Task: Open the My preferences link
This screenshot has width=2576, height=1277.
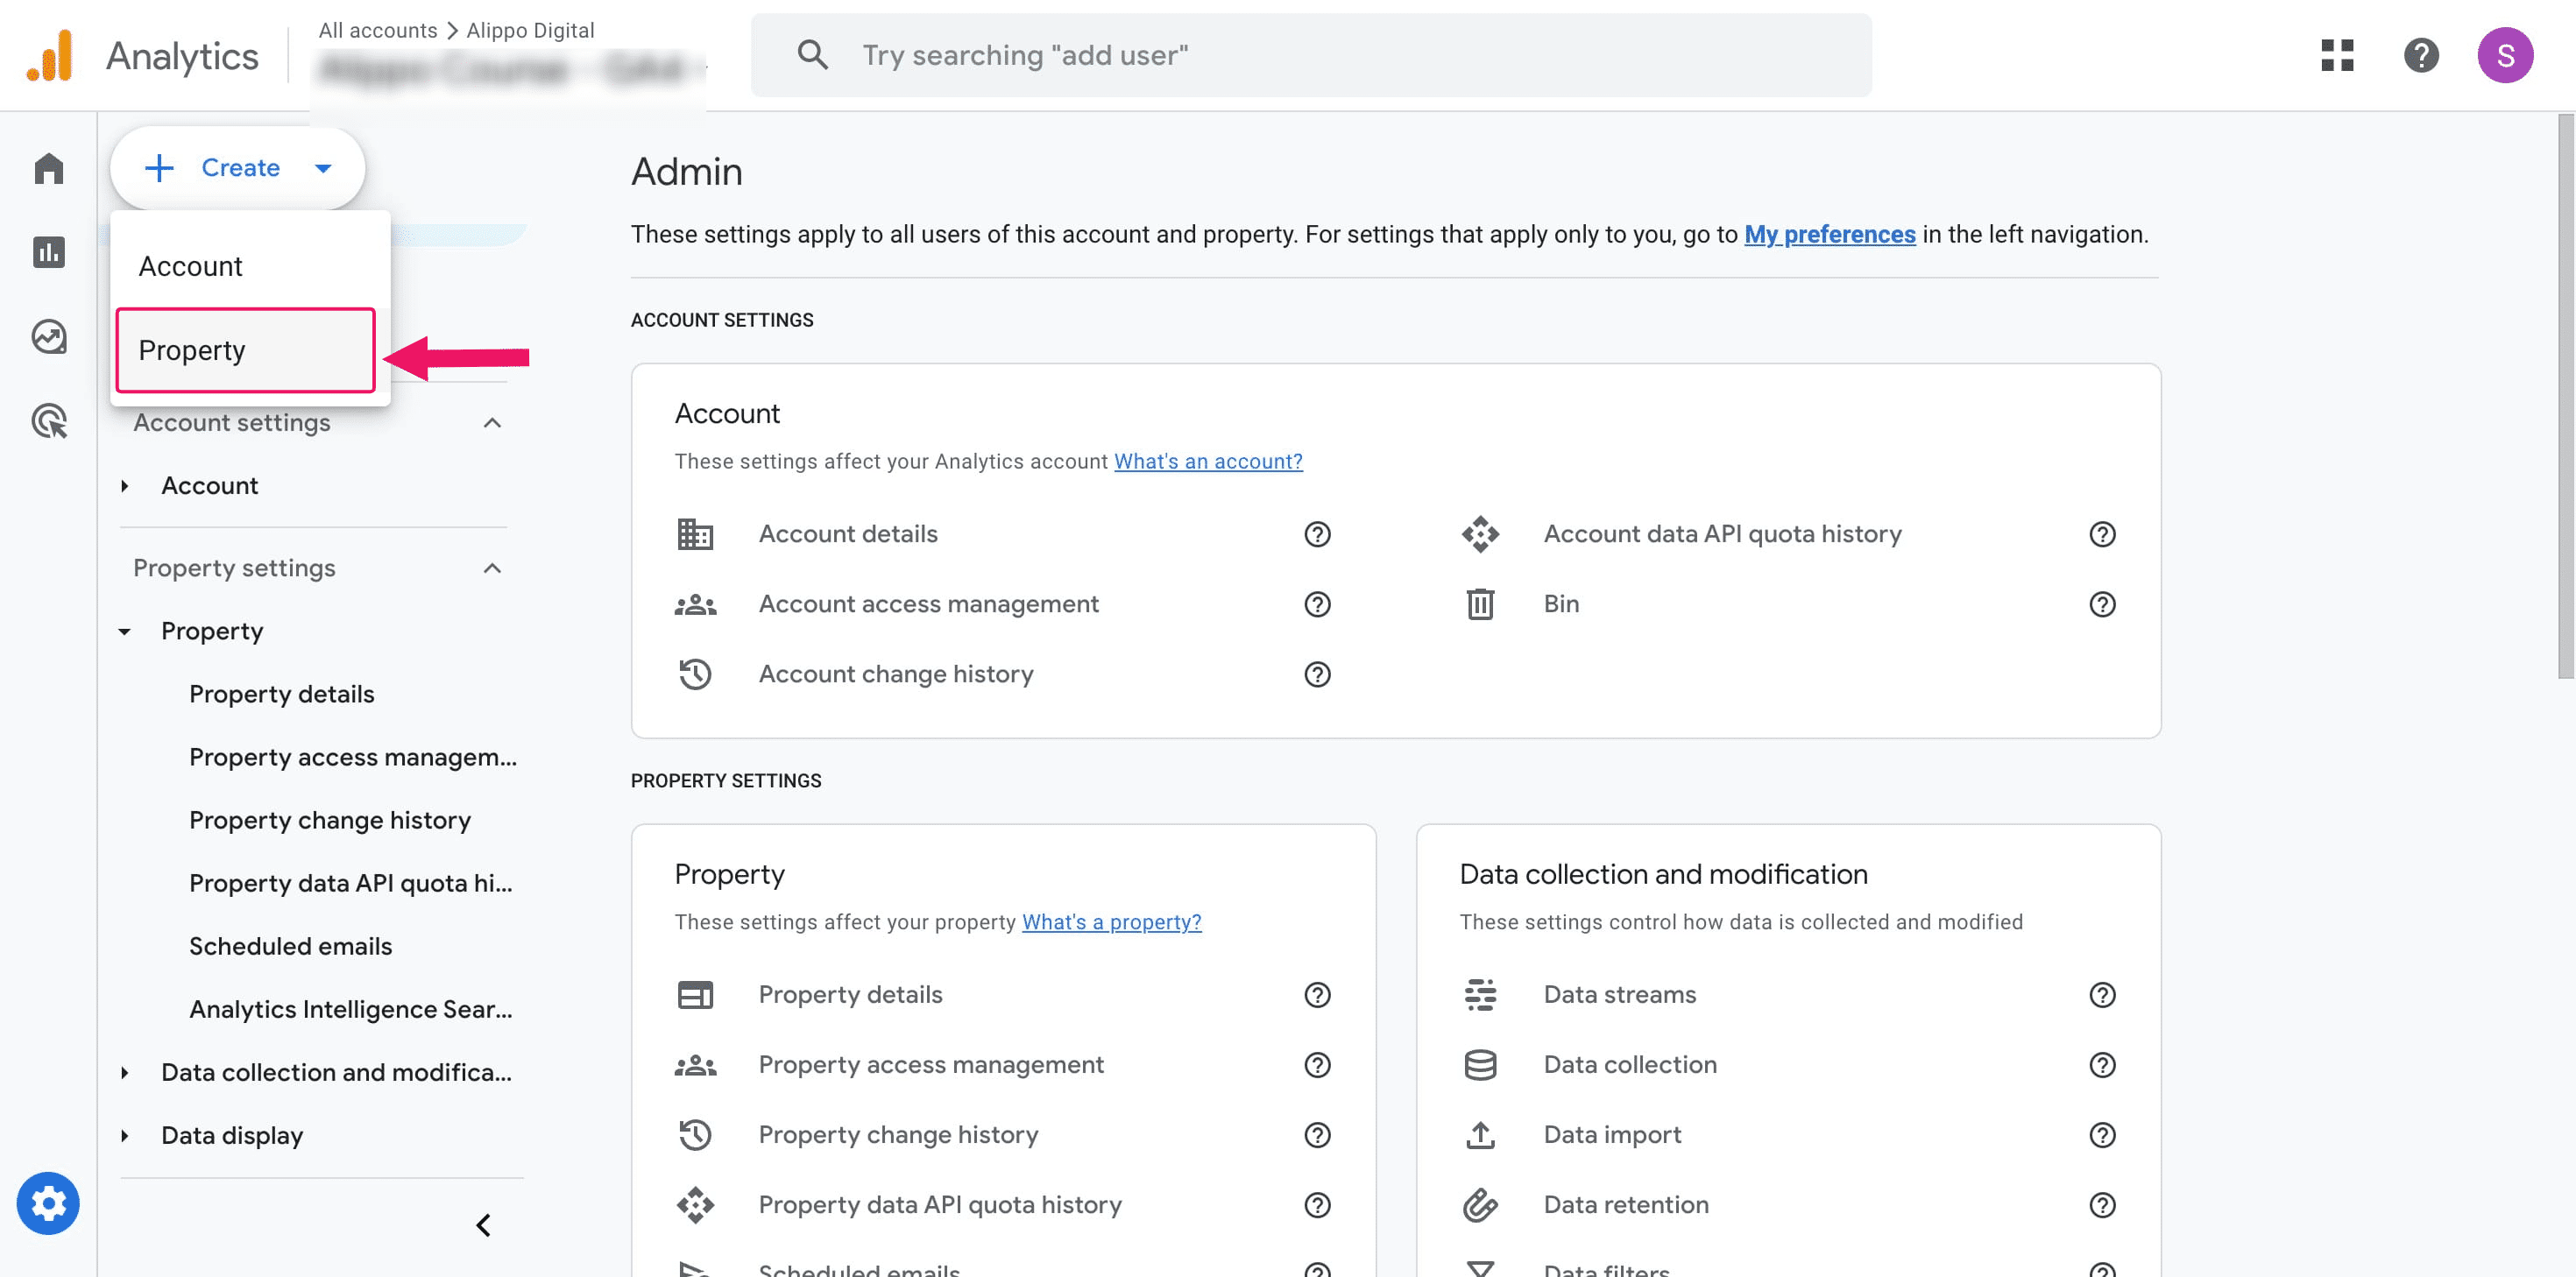Action: click(x=1829, y=234)
